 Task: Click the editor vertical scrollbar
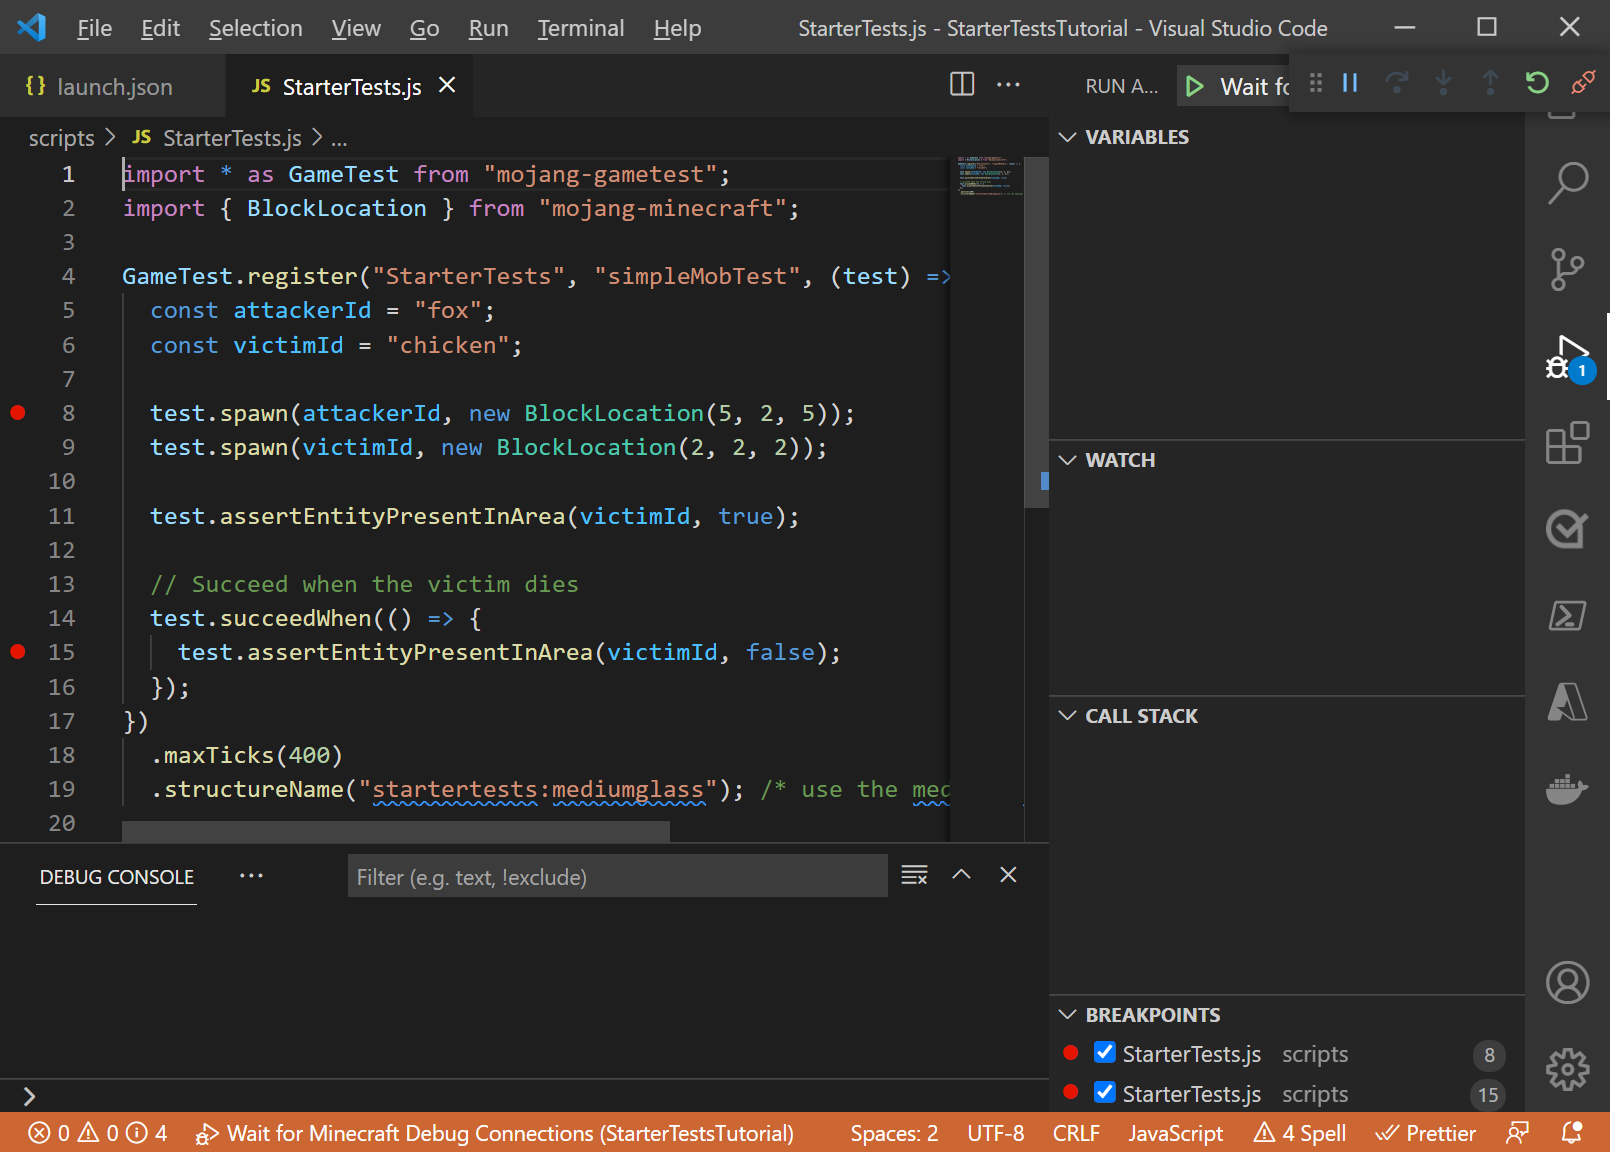[1037, 332]
